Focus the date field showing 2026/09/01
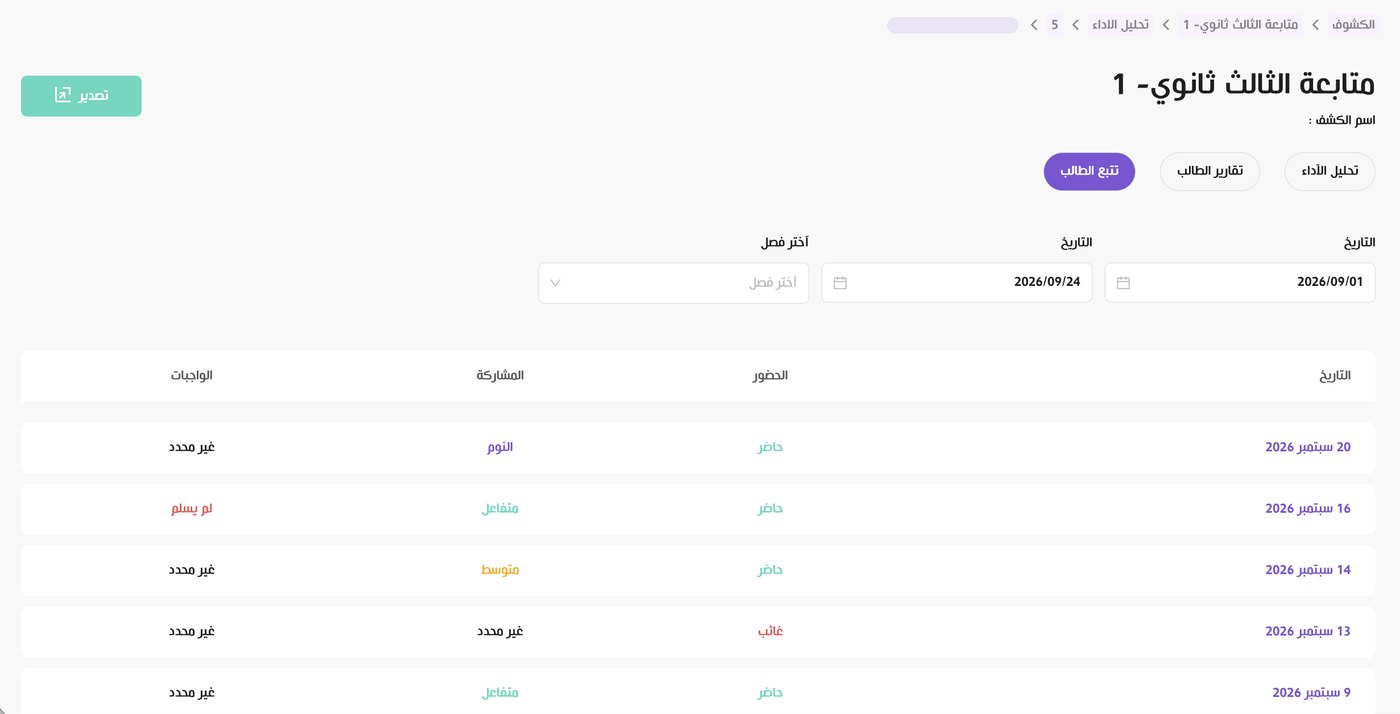This screenshot has width=1400, height=714. click(x=1240, y=283)
